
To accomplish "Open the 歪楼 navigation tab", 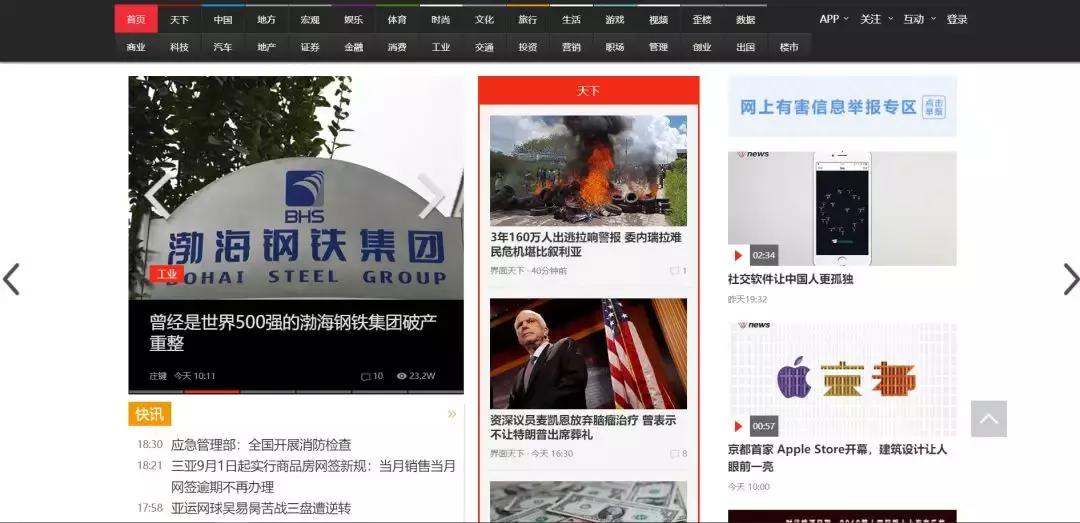I will pos(703,19).
